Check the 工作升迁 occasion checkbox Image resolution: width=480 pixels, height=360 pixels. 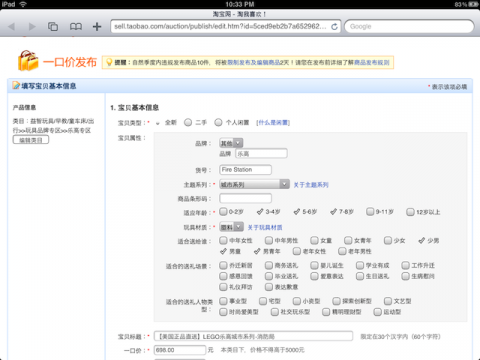405,265
